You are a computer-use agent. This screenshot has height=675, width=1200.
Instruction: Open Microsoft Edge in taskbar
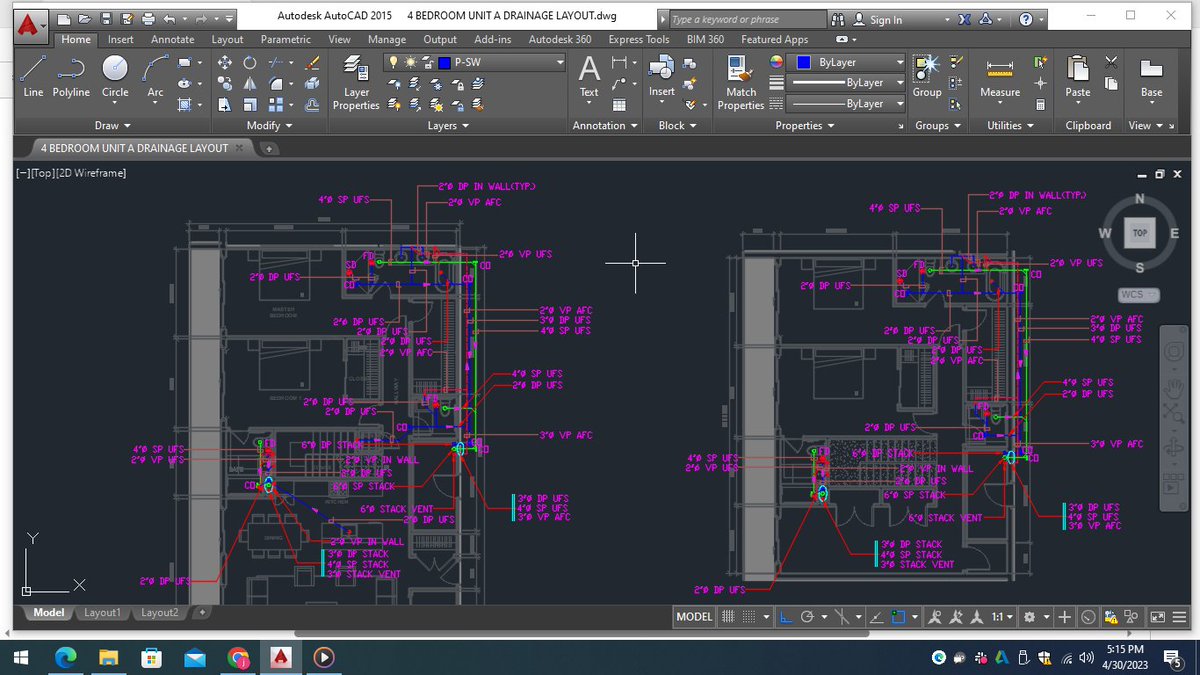pos(65,658)
